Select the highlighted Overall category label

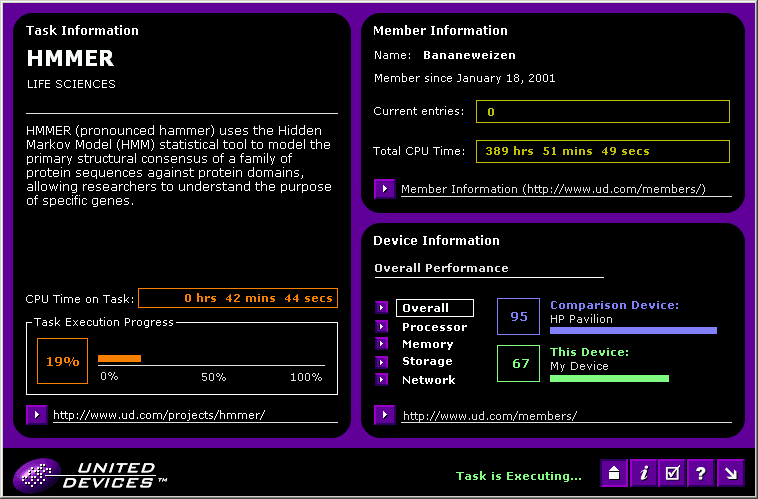coord(435,308)
